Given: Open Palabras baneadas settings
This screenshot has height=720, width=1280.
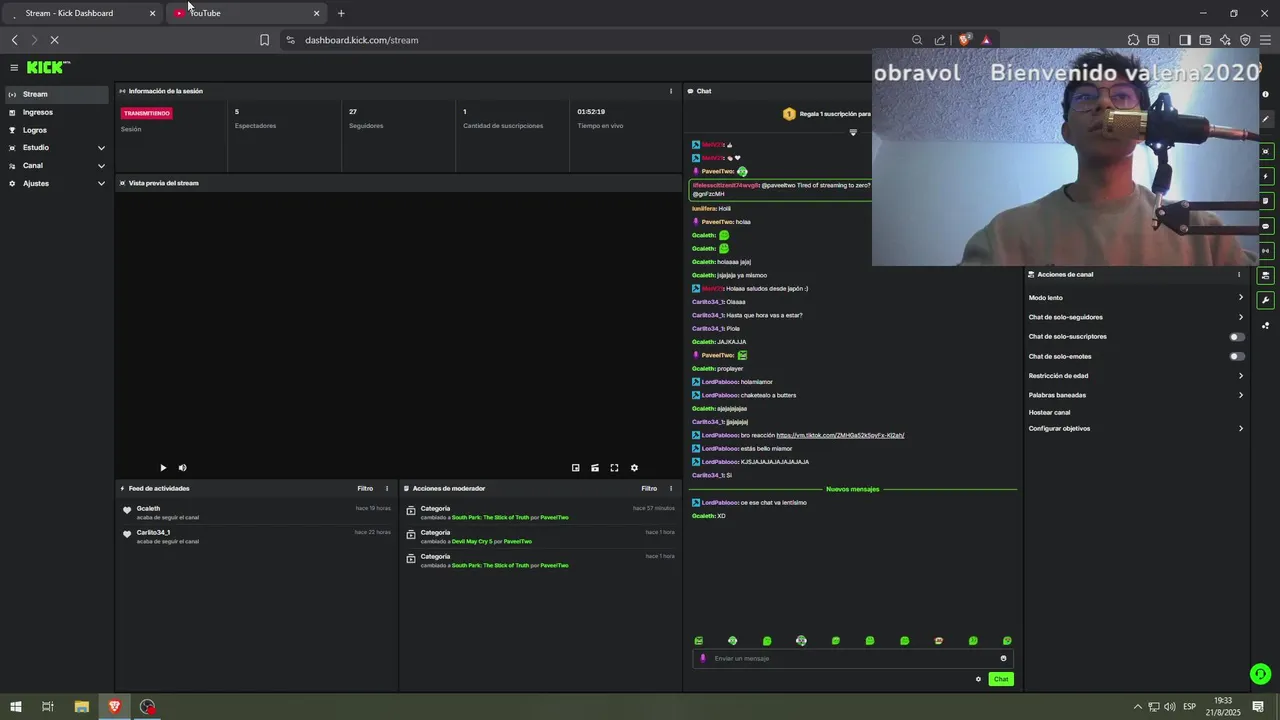Looking at the screenshot, I should (x=1136, y=395).
